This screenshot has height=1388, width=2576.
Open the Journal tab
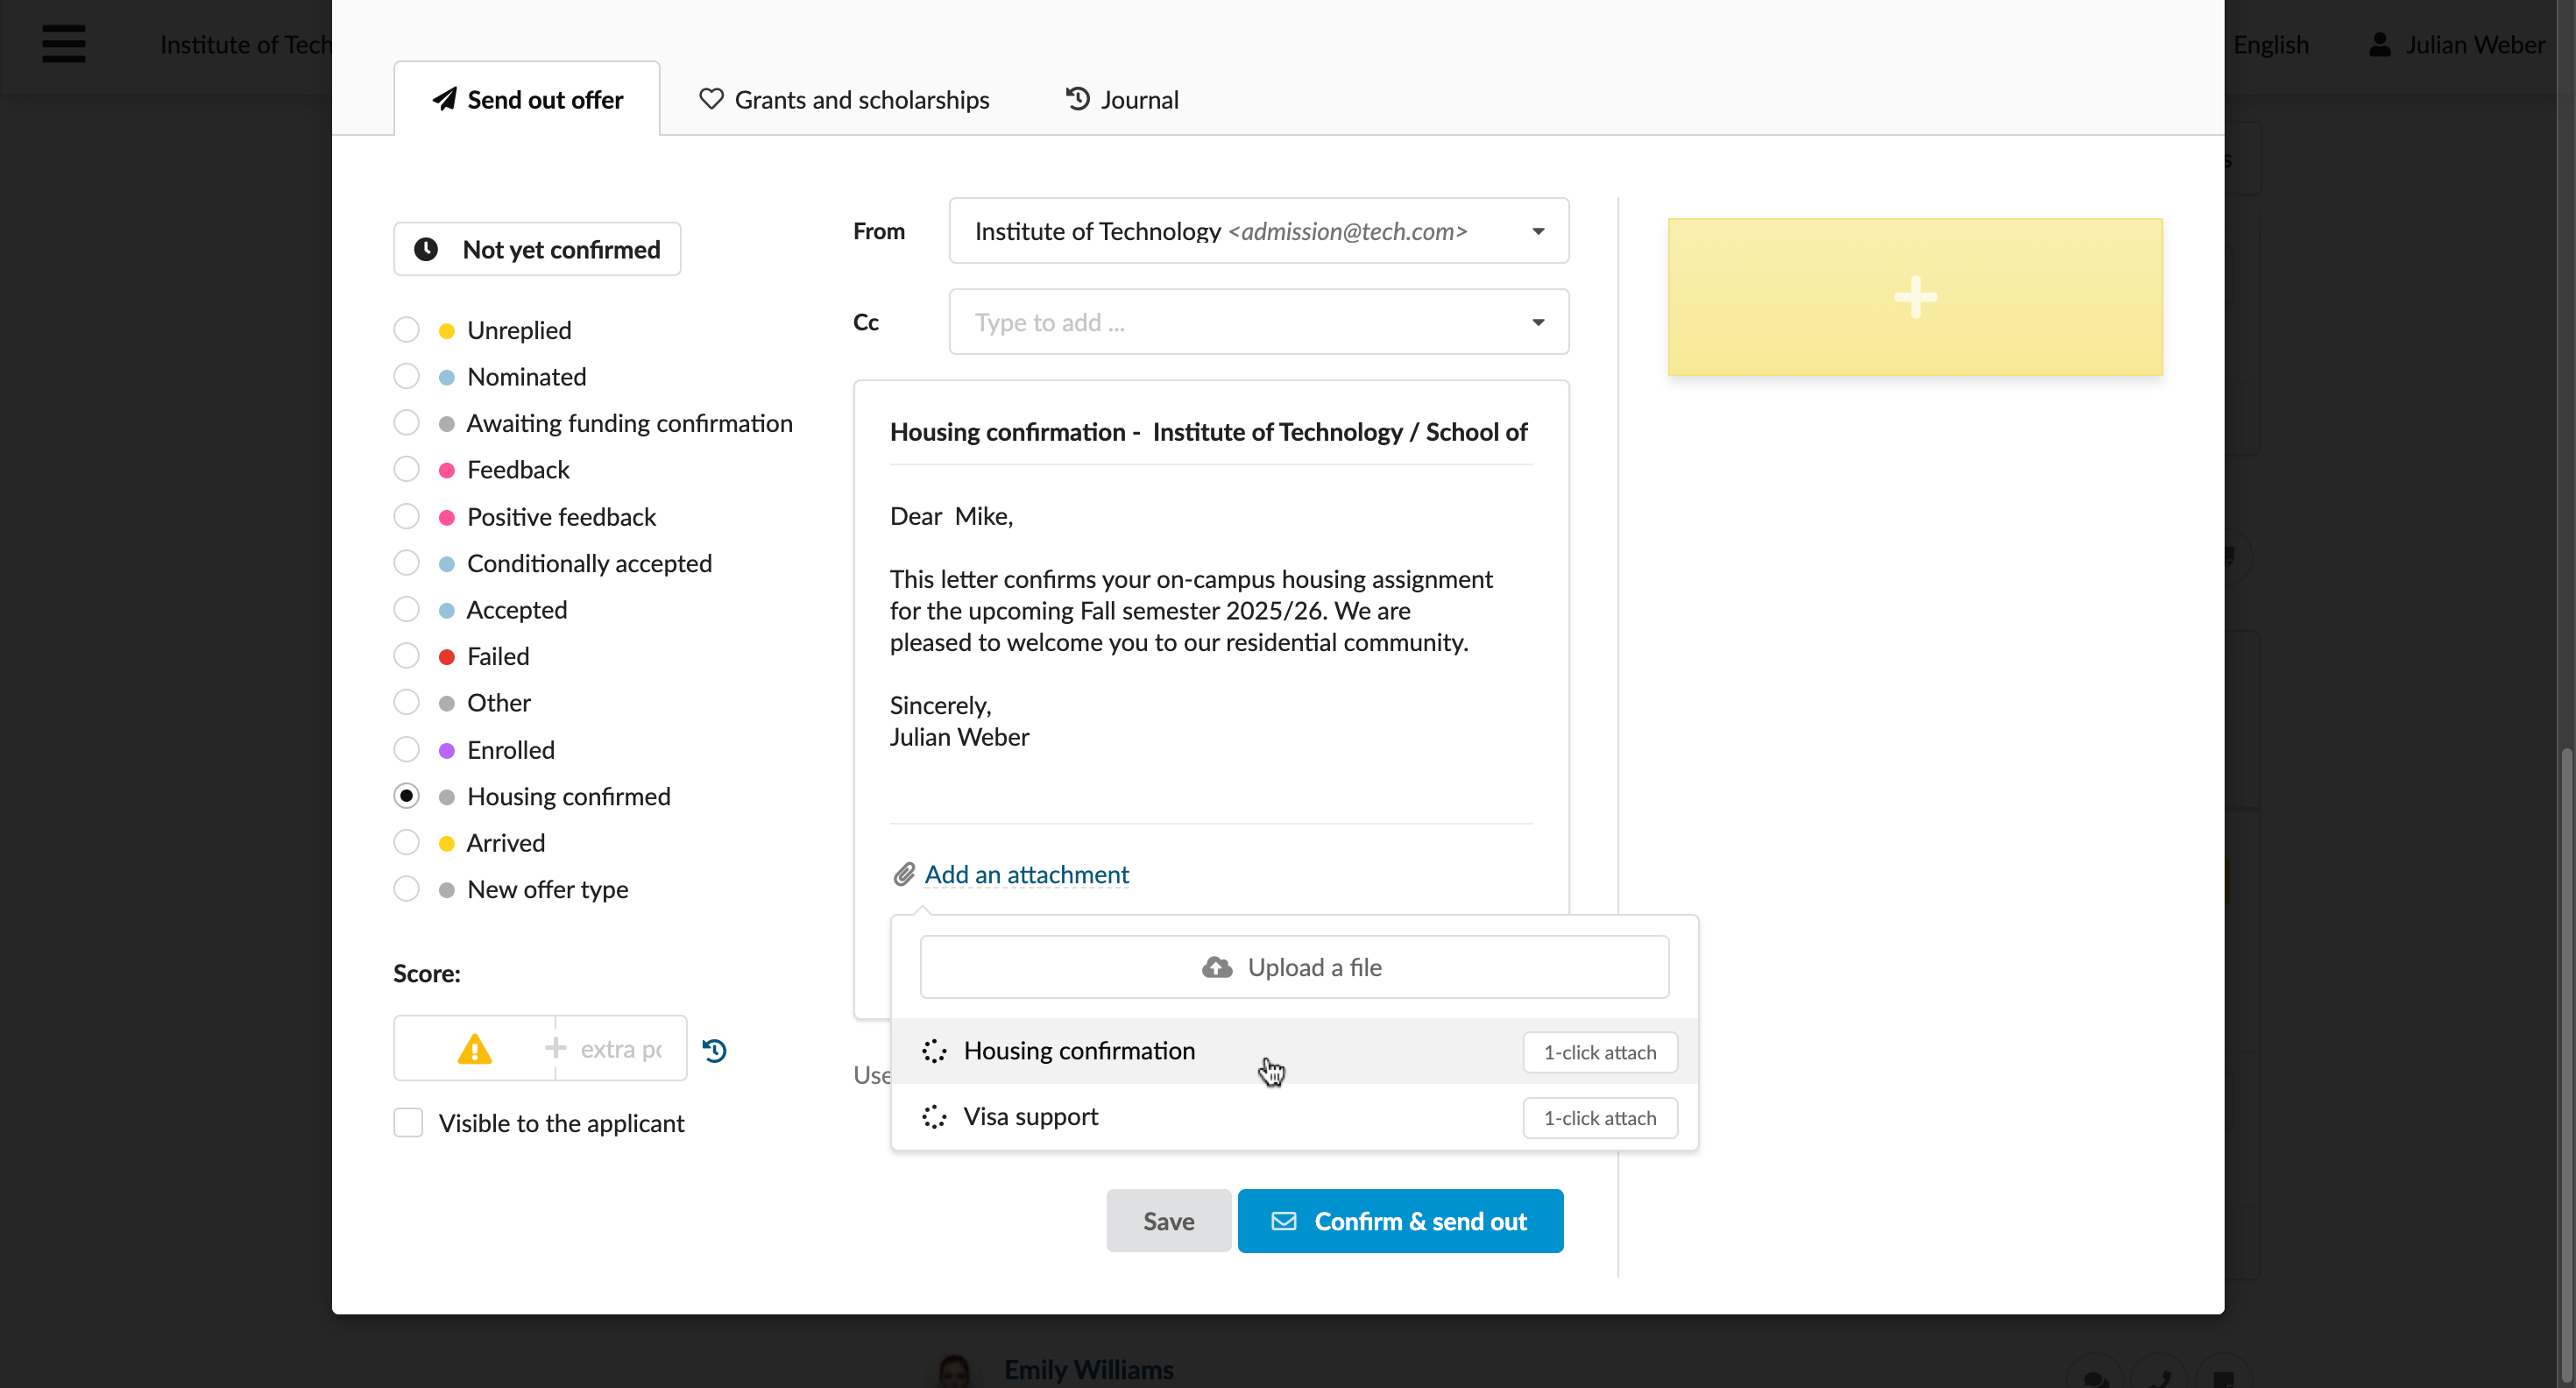[x=1122, y=99]
